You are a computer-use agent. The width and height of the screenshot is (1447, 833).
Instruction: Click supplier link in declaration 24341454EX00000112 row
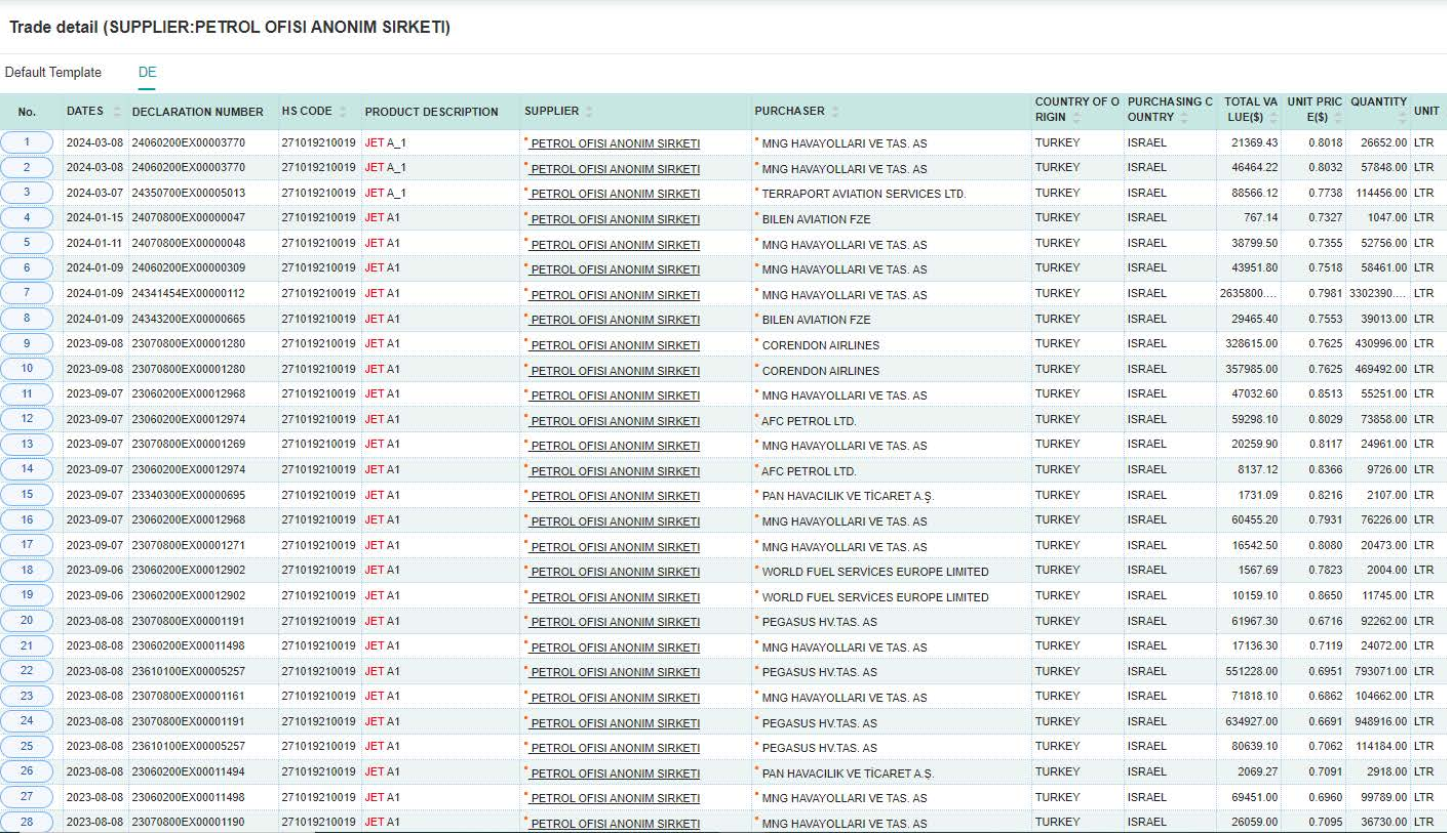pyautogui.click(x=615, y=295)
